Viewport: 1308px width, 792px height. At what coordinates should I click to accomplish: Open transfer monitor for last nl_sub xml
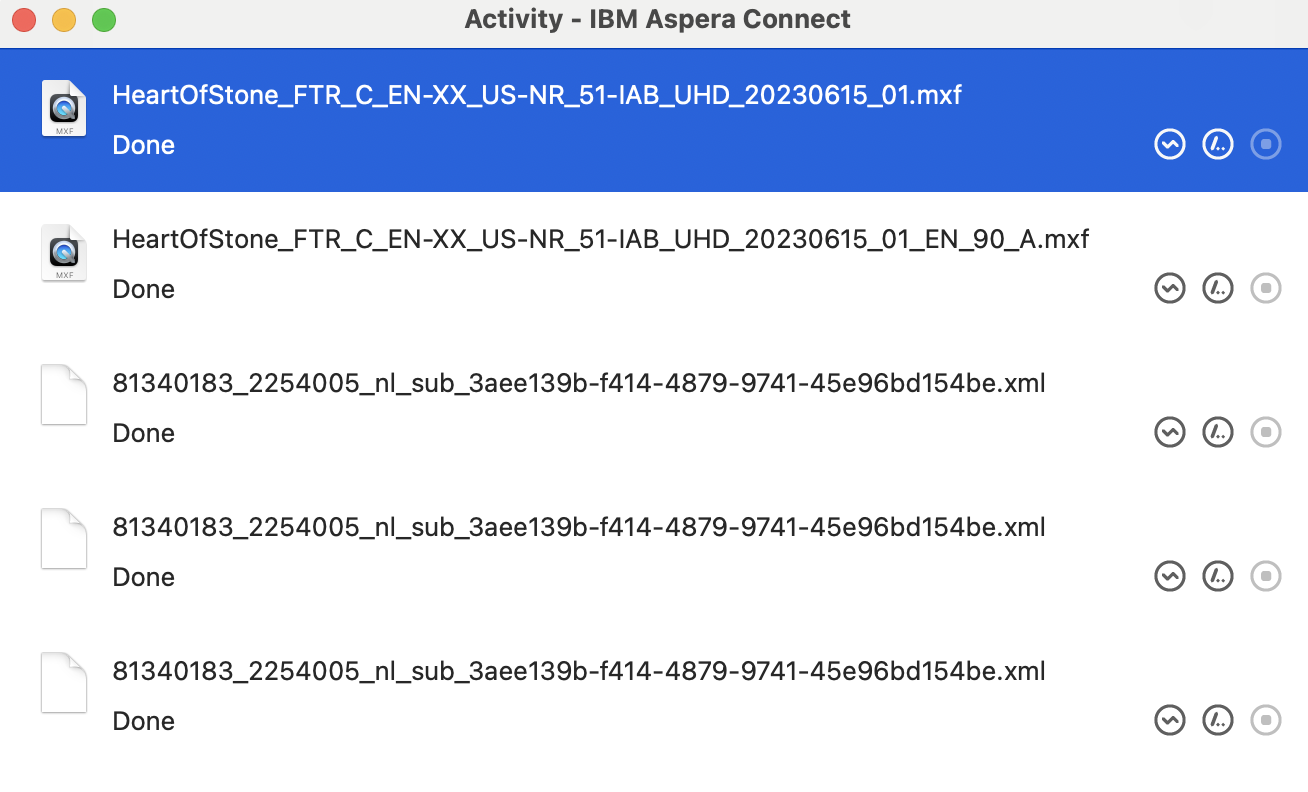[x=1169, y=721]
